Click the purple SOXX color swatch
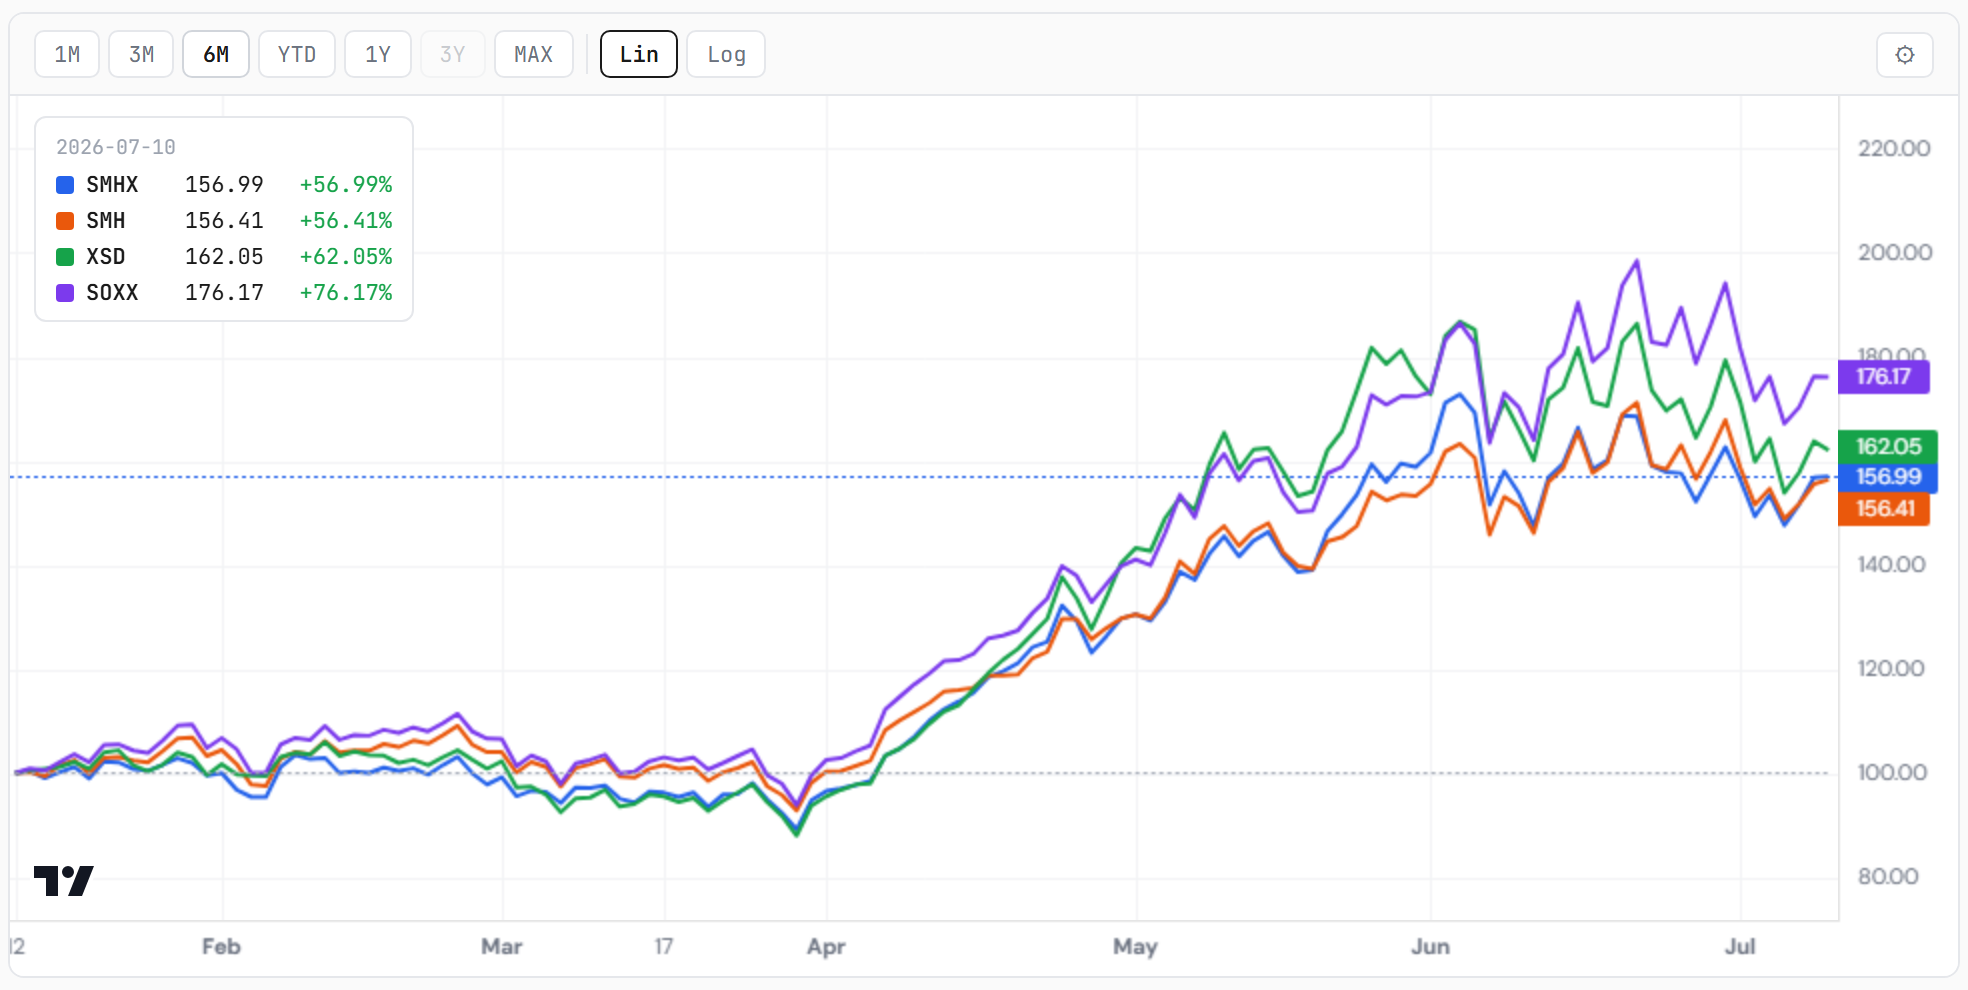Image resolution: width=1968 pixels, height=990 pixels. click(65, 293)
